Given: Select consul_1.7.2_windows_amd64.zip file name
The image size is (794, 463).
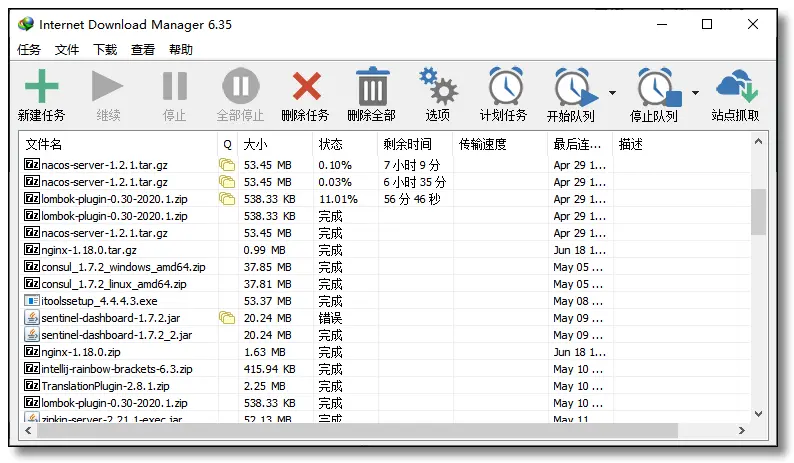Looking at the screenshot, I should pyautogui.click(x=124, y=267).
